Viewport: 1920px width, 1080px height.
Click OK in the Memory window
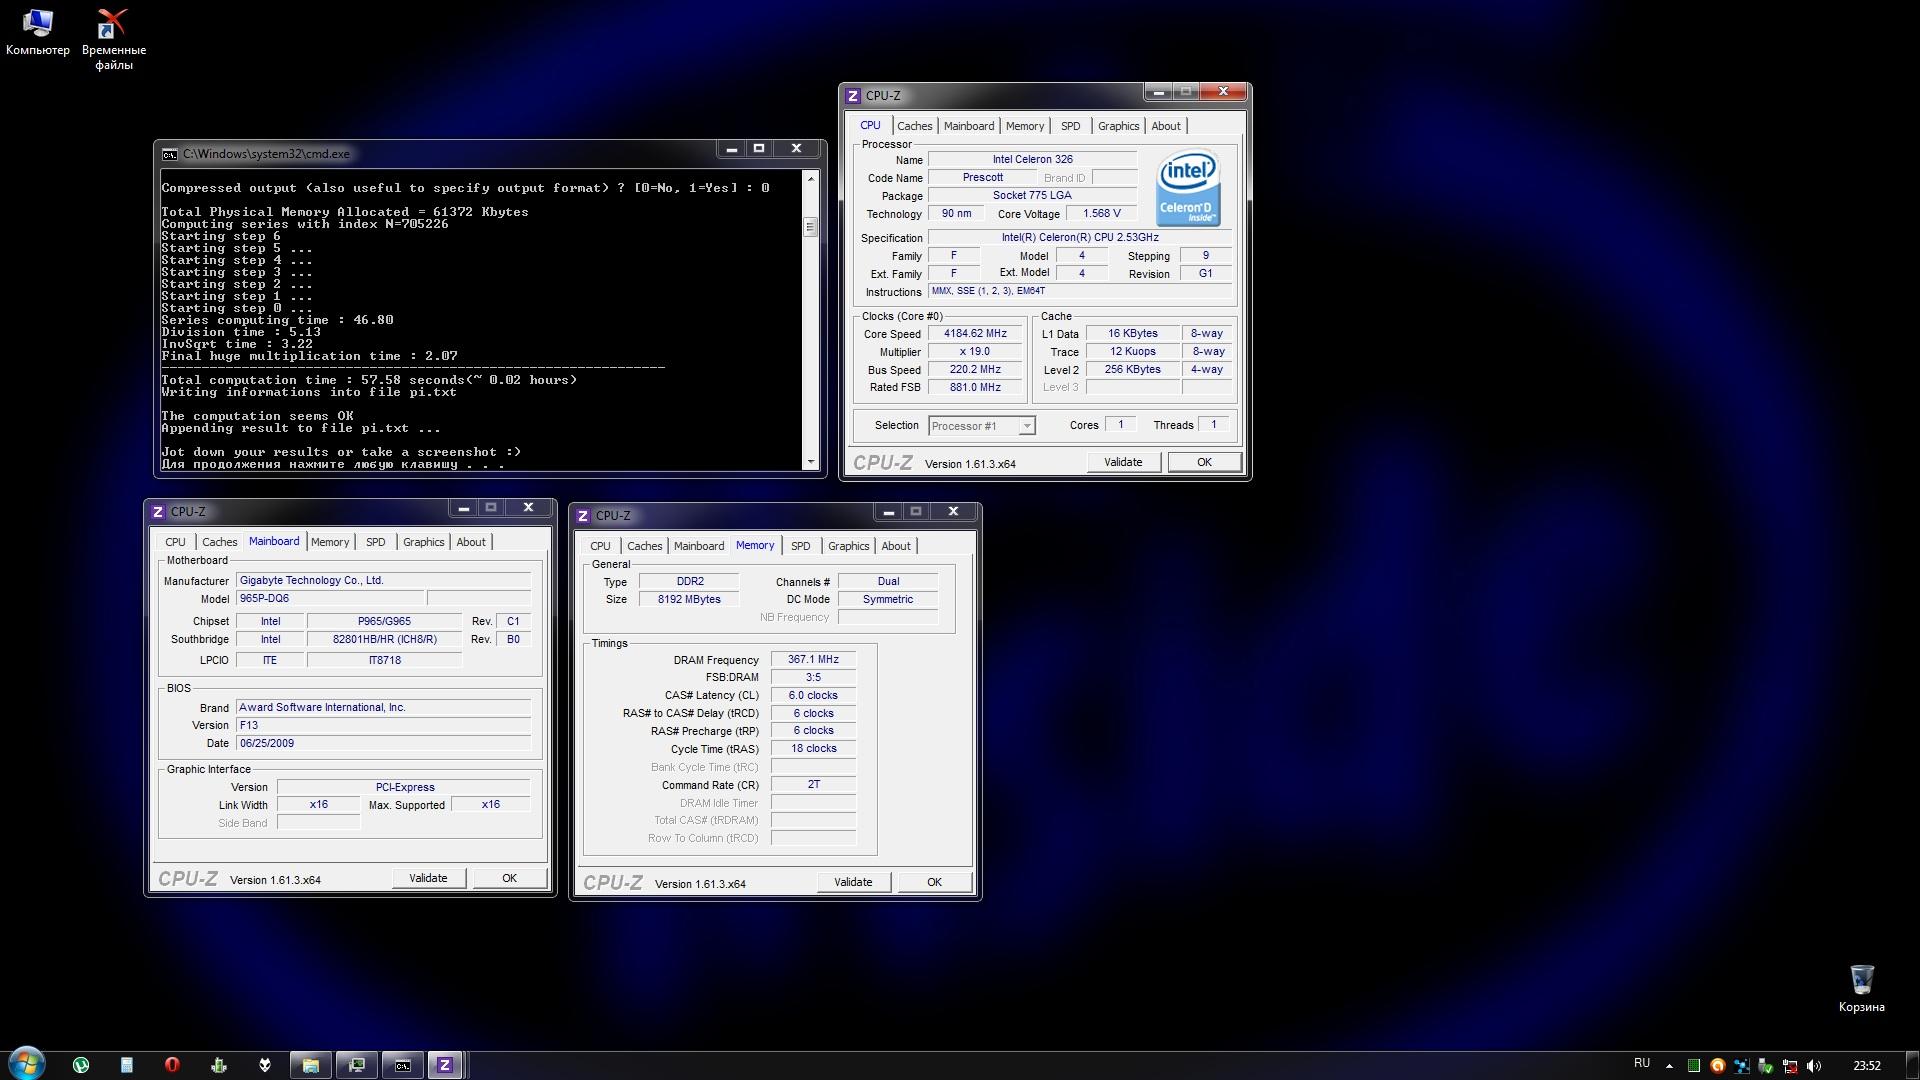click(934, 882)
